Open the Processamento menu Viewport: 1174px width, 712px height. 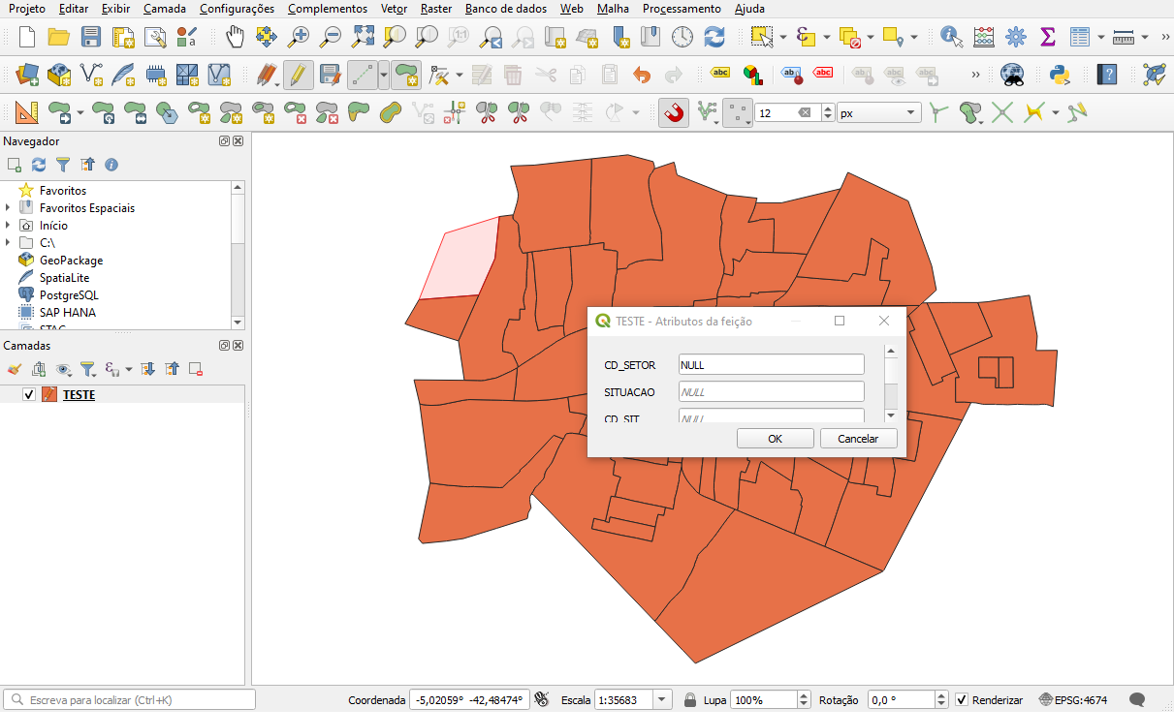(x=681, y=9)
